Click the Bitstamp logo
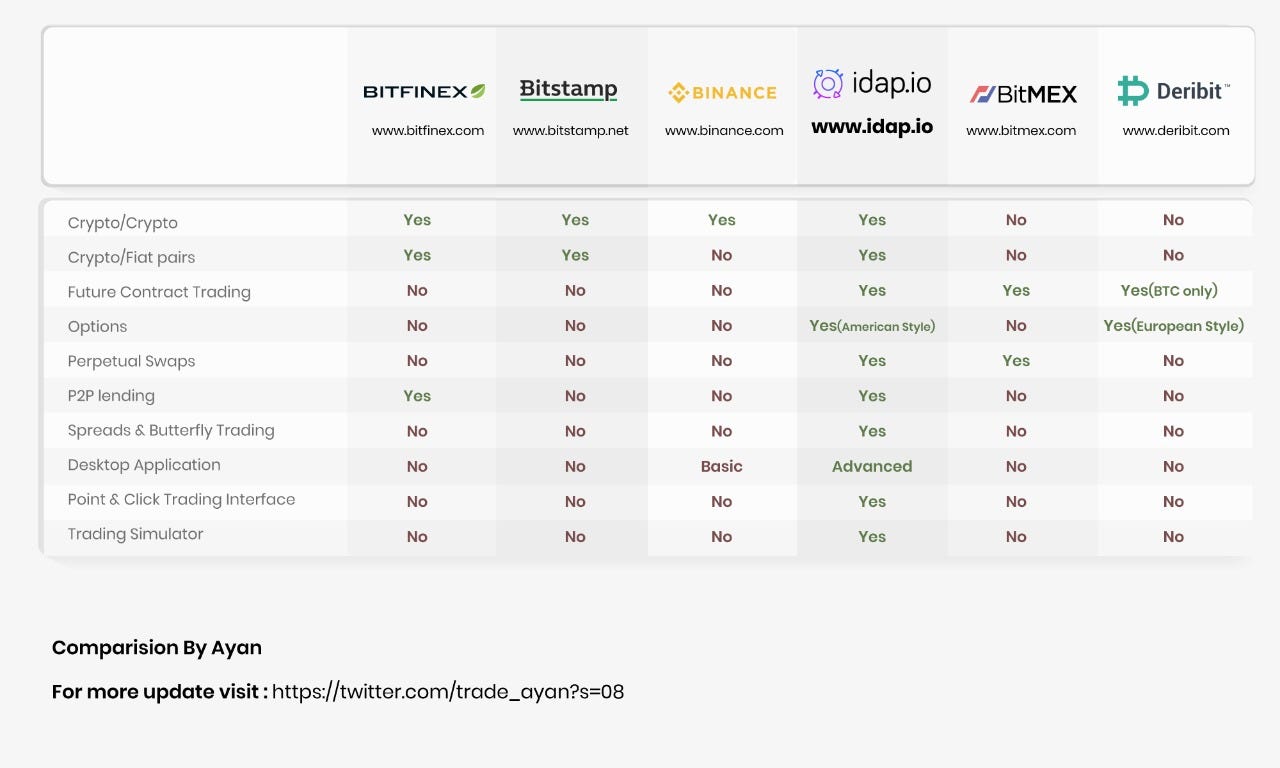Viewport: 1280px width, 768px height. (x=568, y=90)
